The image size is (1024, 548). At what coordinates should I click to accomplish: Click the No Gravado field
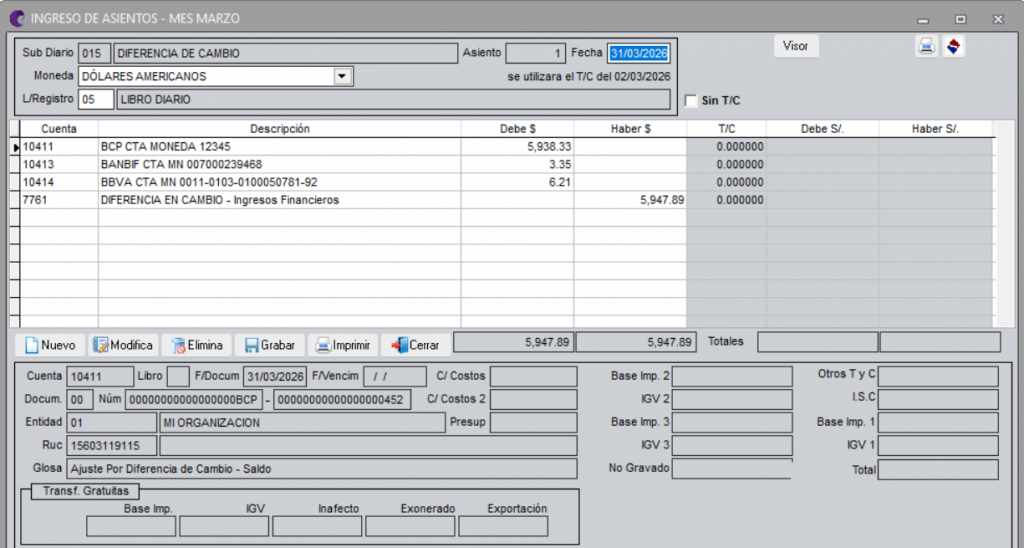pos(732,468)
